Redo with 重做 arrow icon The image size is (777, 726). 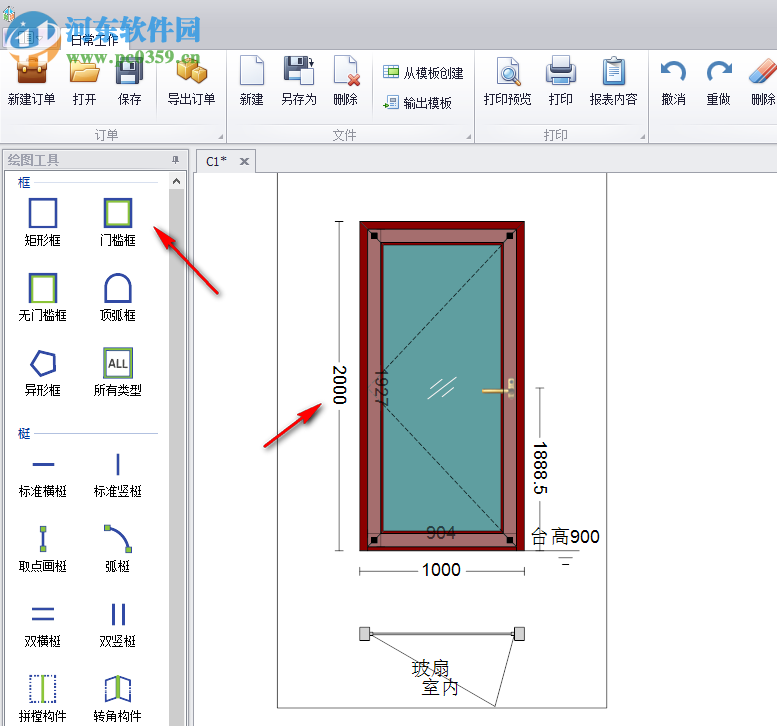pyautogui.click(x=719, y=71)
